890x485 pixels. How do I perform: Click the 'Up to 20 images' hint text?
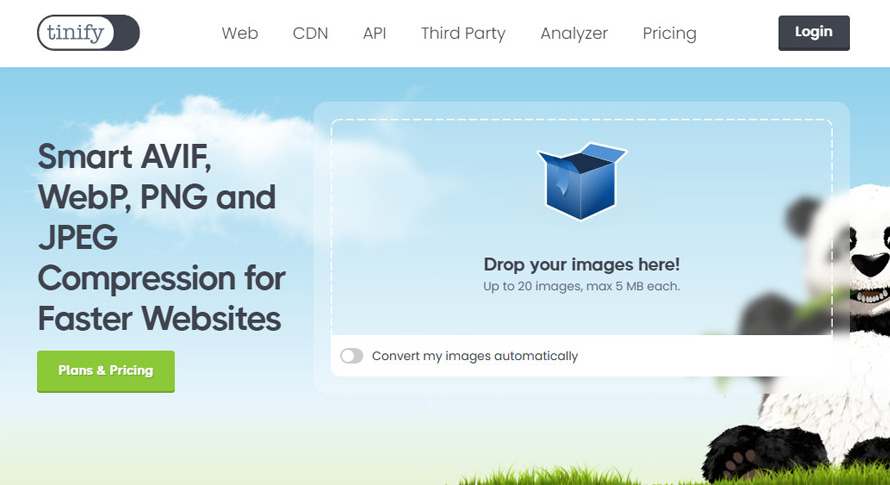point(581,287)
